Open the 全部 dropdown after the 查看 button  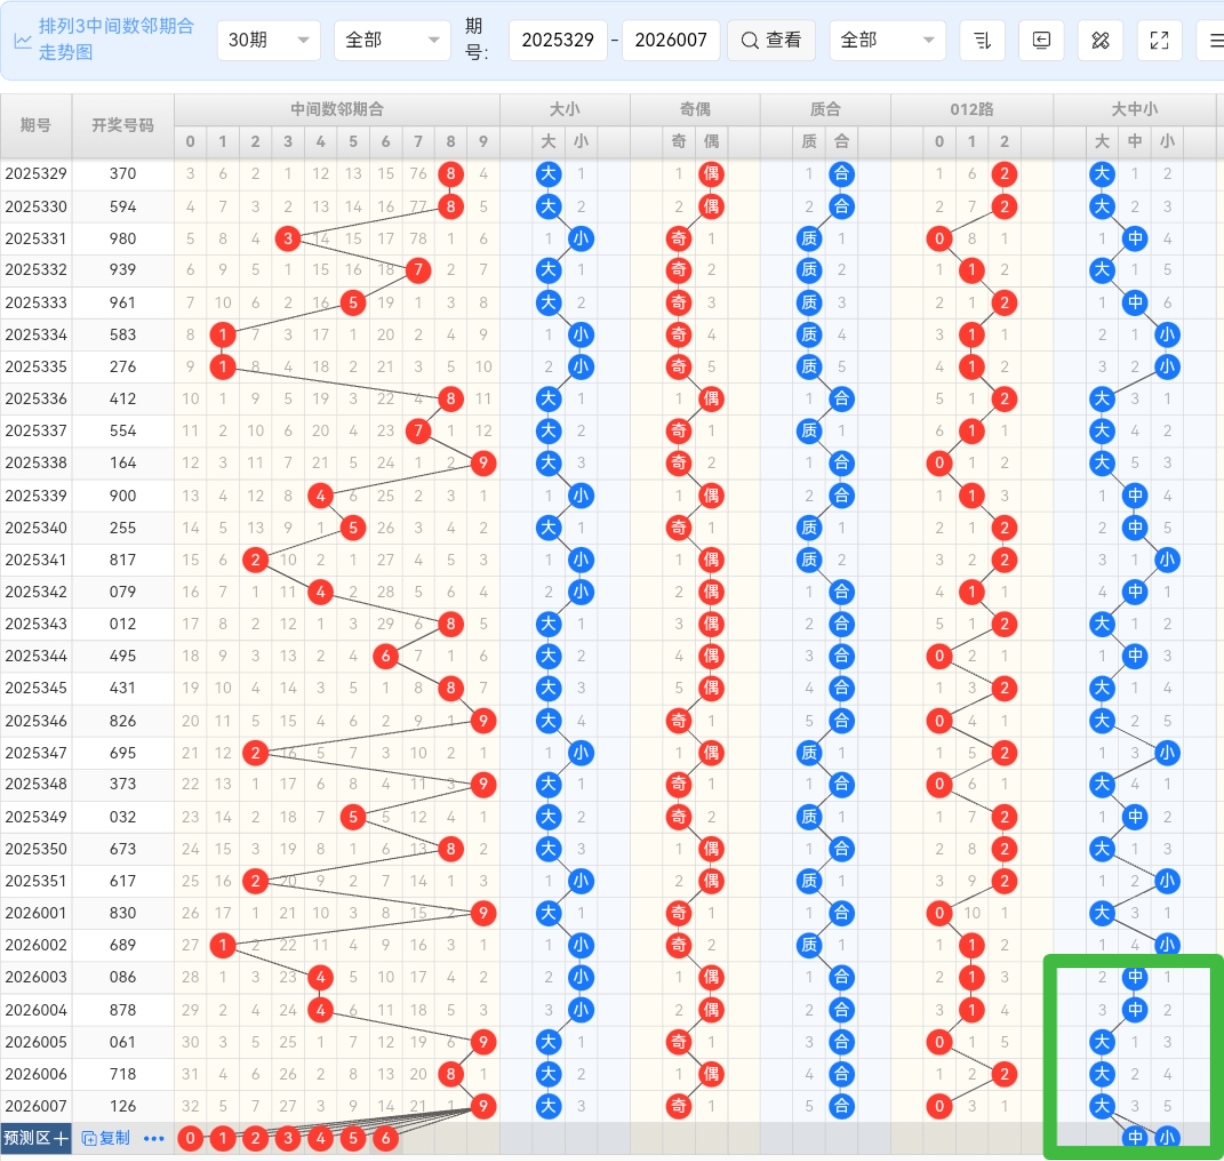[x=888, y=40]
